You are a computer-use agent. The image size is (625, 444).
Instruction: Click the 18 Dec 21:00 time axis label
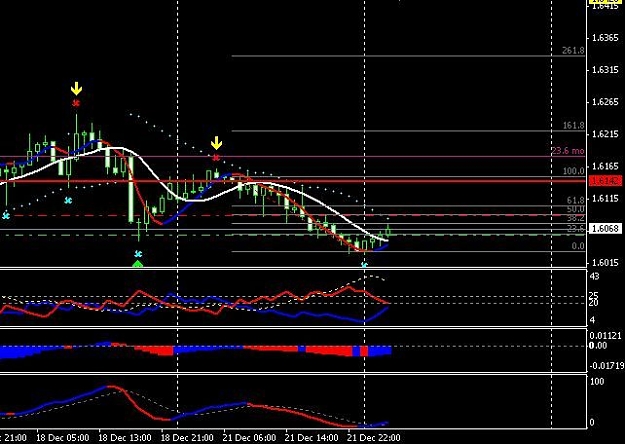[x=187, y=438]
